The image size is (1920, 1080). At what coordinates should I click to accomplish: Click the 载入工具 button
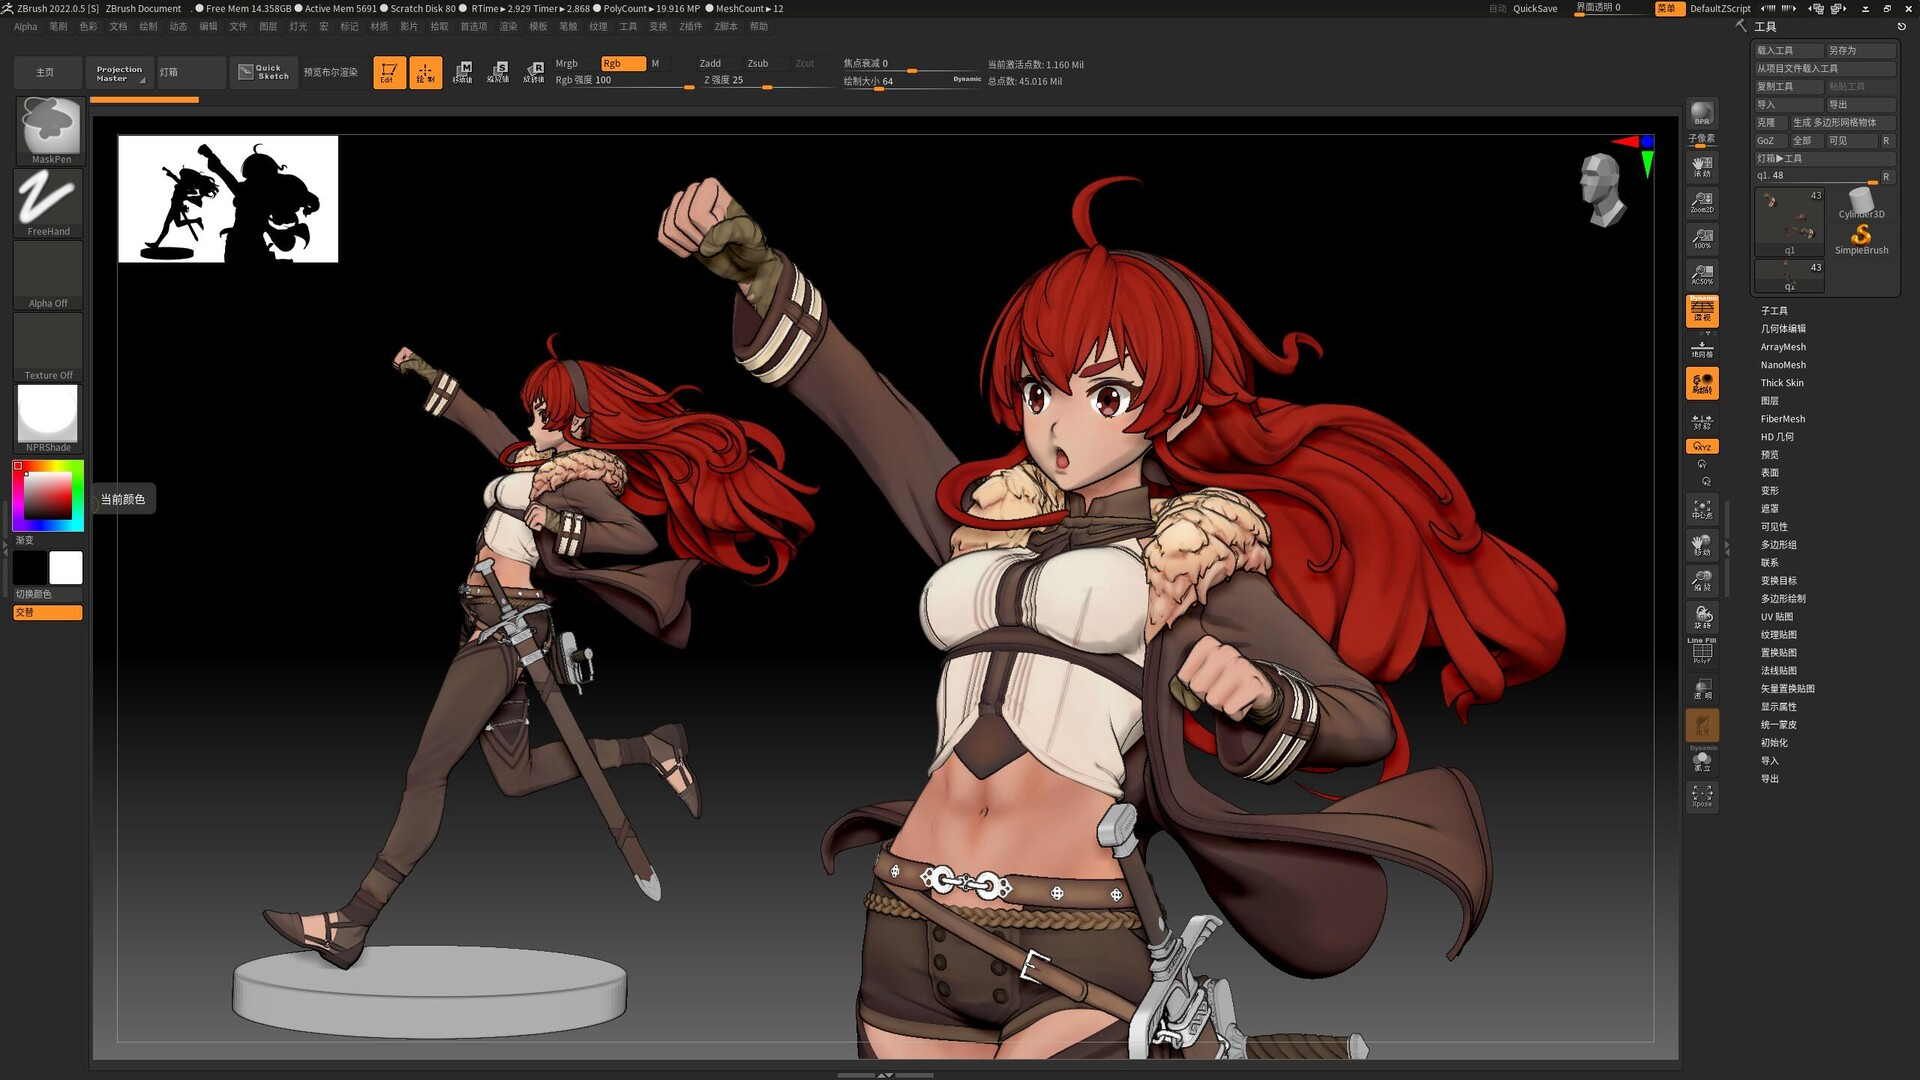click(x=1788, y=50)
